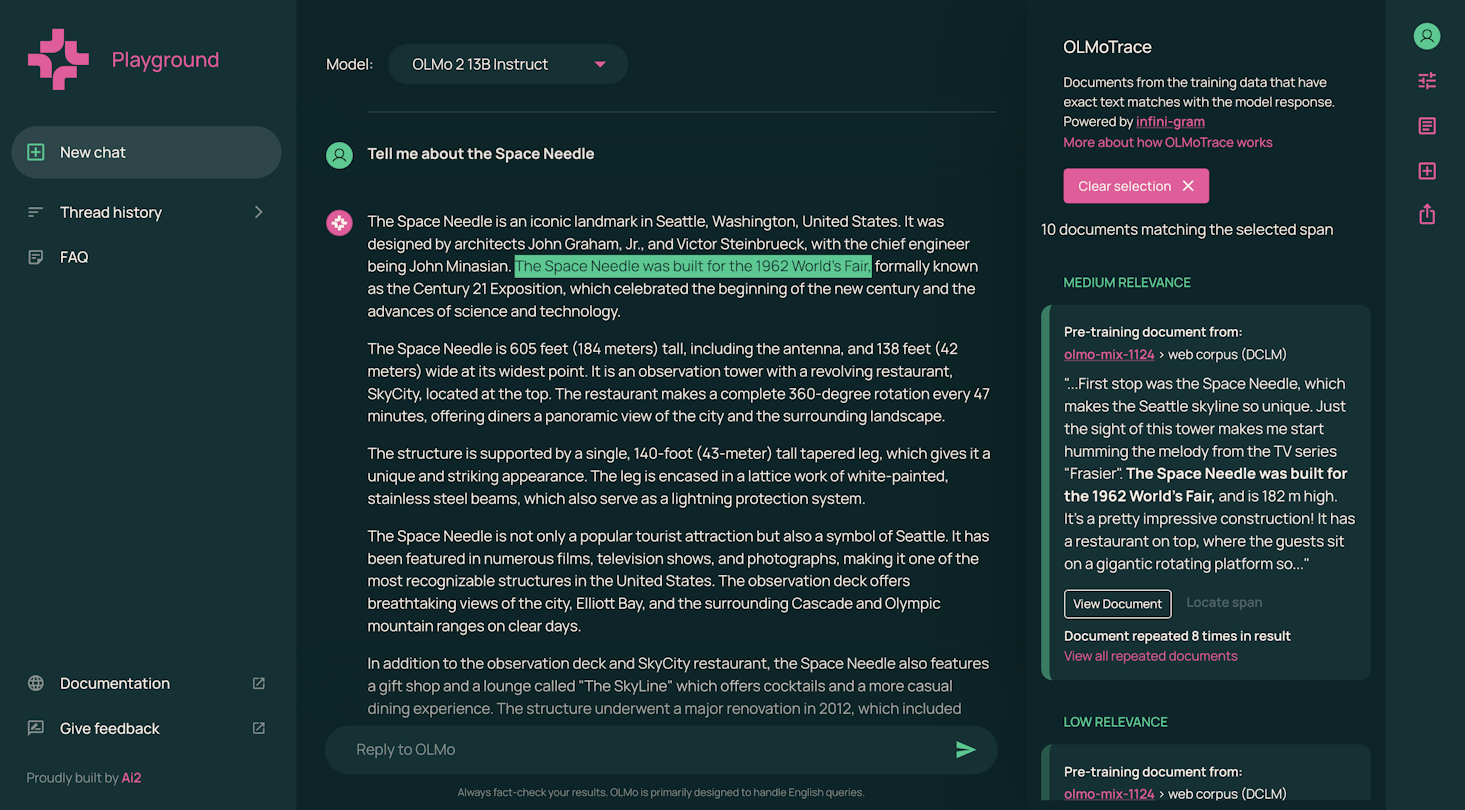Open the OLMoTrace documents panel icon
Screen dimensions: 1465x810
[x=1427, y=126]
